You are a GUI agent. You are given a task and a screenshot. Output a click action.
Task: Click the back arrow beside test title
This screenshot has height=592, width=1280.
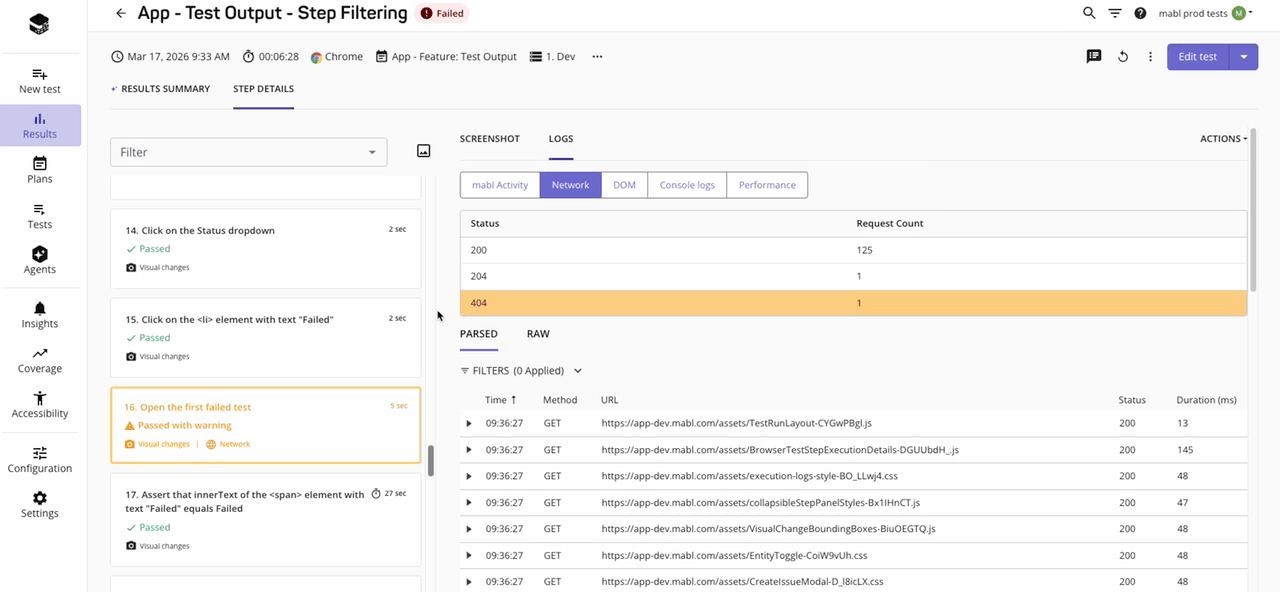(x=121, y=14)
